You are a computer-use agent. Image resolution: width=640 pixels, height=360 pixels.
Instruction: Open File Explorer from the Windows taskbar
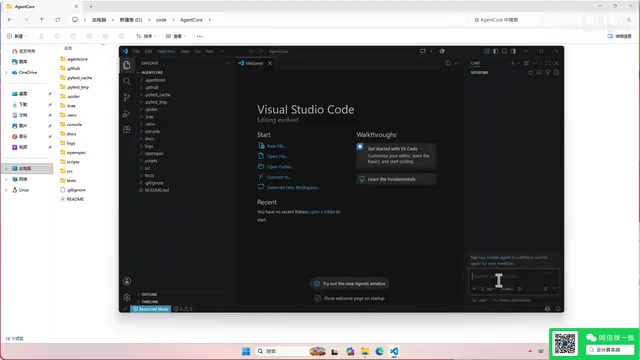364,351
